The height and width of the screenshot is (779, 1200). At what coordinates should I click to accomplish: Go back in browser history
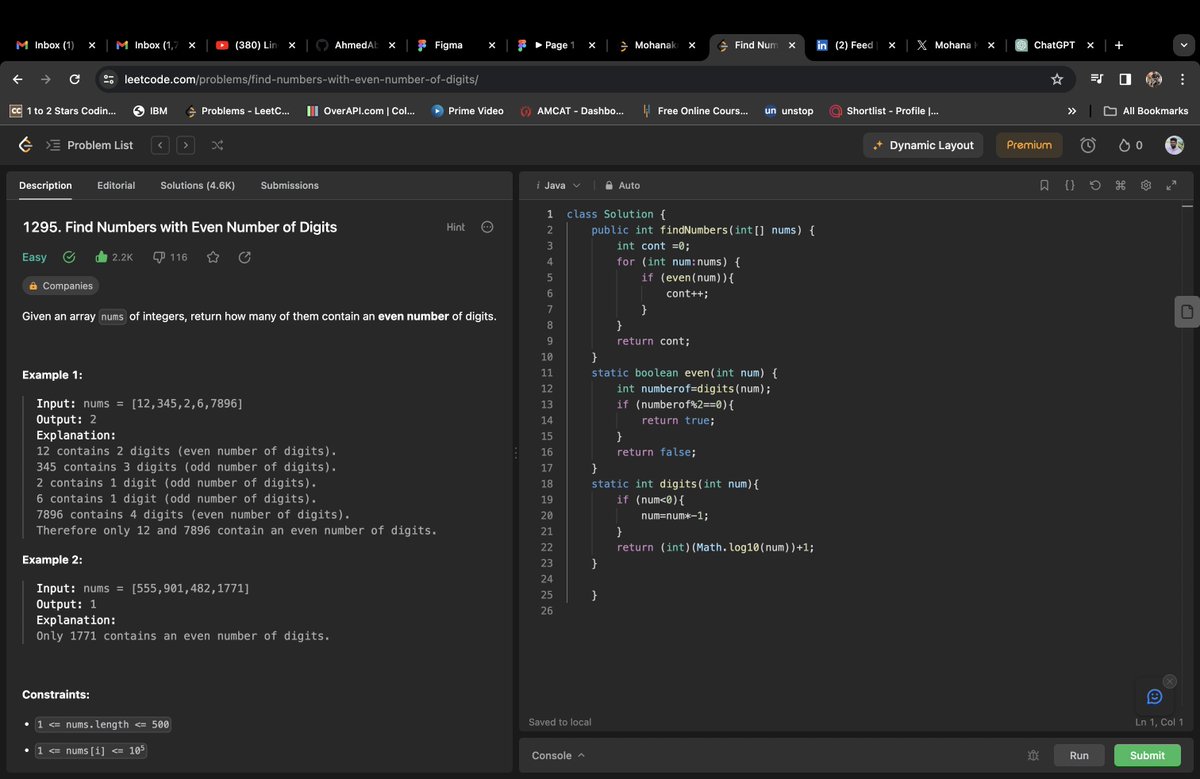[18, 79]
